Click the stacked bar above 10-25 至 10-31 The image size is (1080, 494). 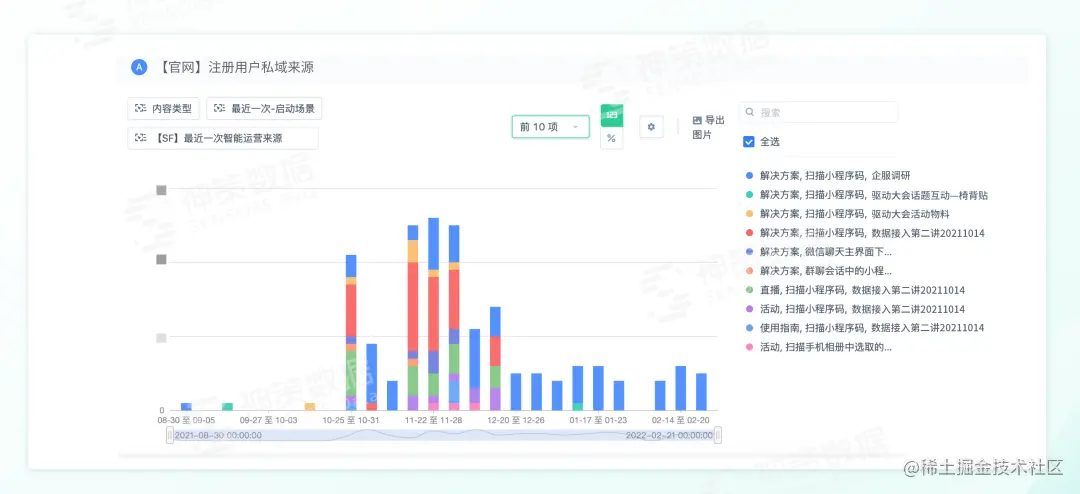351,333
